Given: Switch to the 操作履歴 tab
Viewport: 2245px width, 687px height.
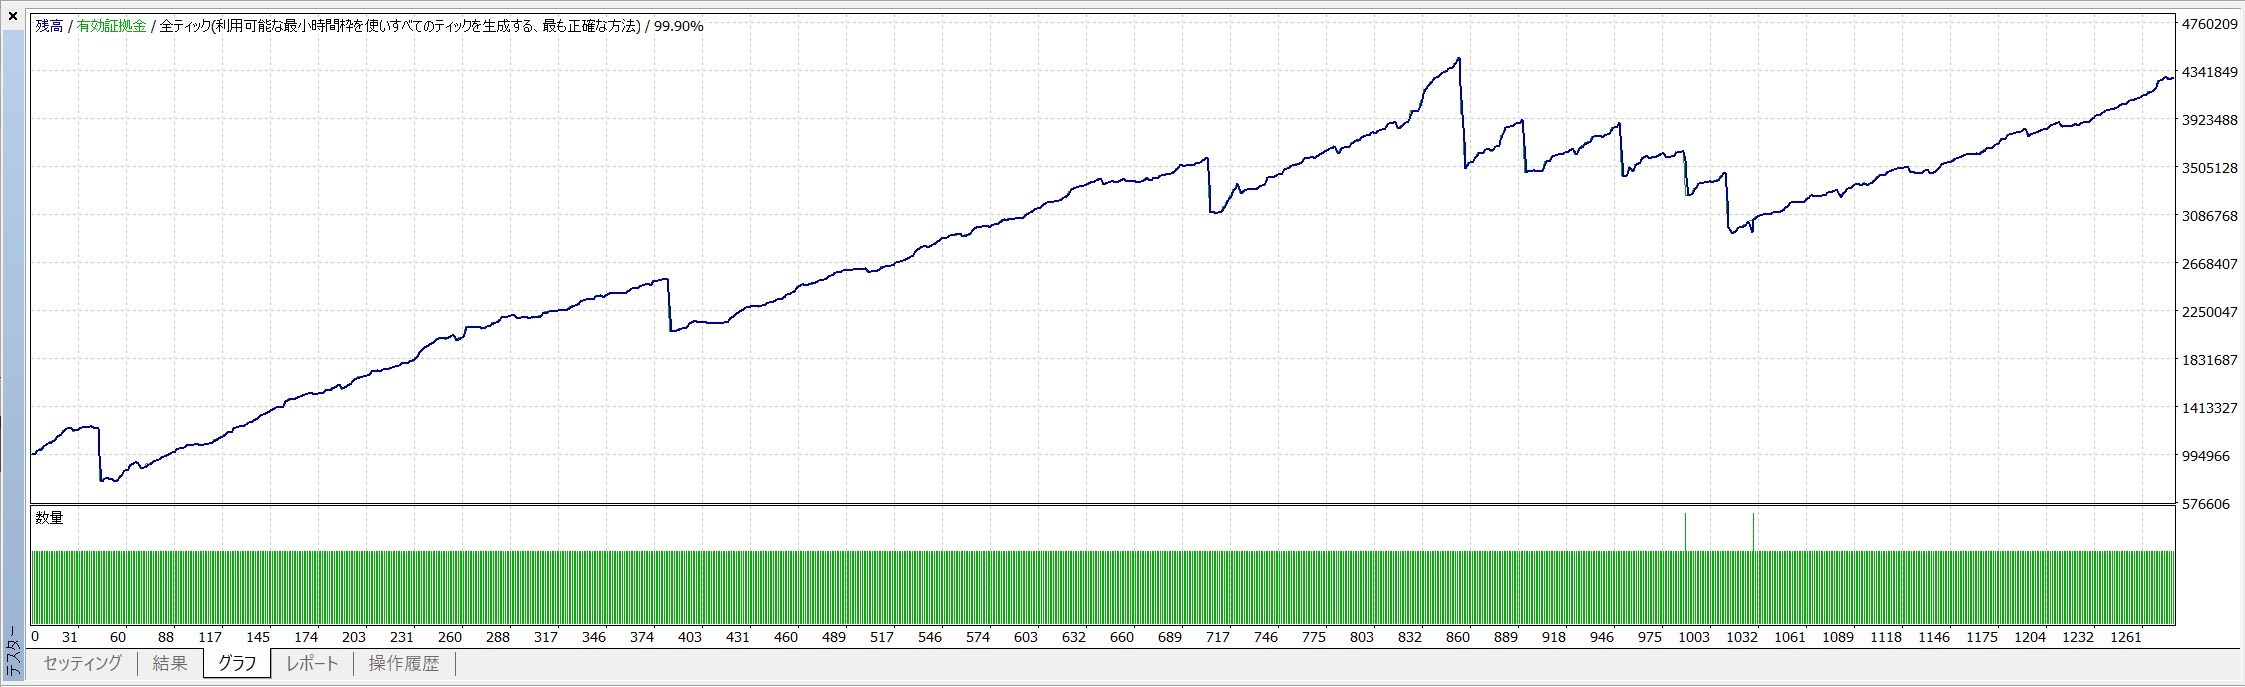Looking at the screenshot, I should pos(403,663).
